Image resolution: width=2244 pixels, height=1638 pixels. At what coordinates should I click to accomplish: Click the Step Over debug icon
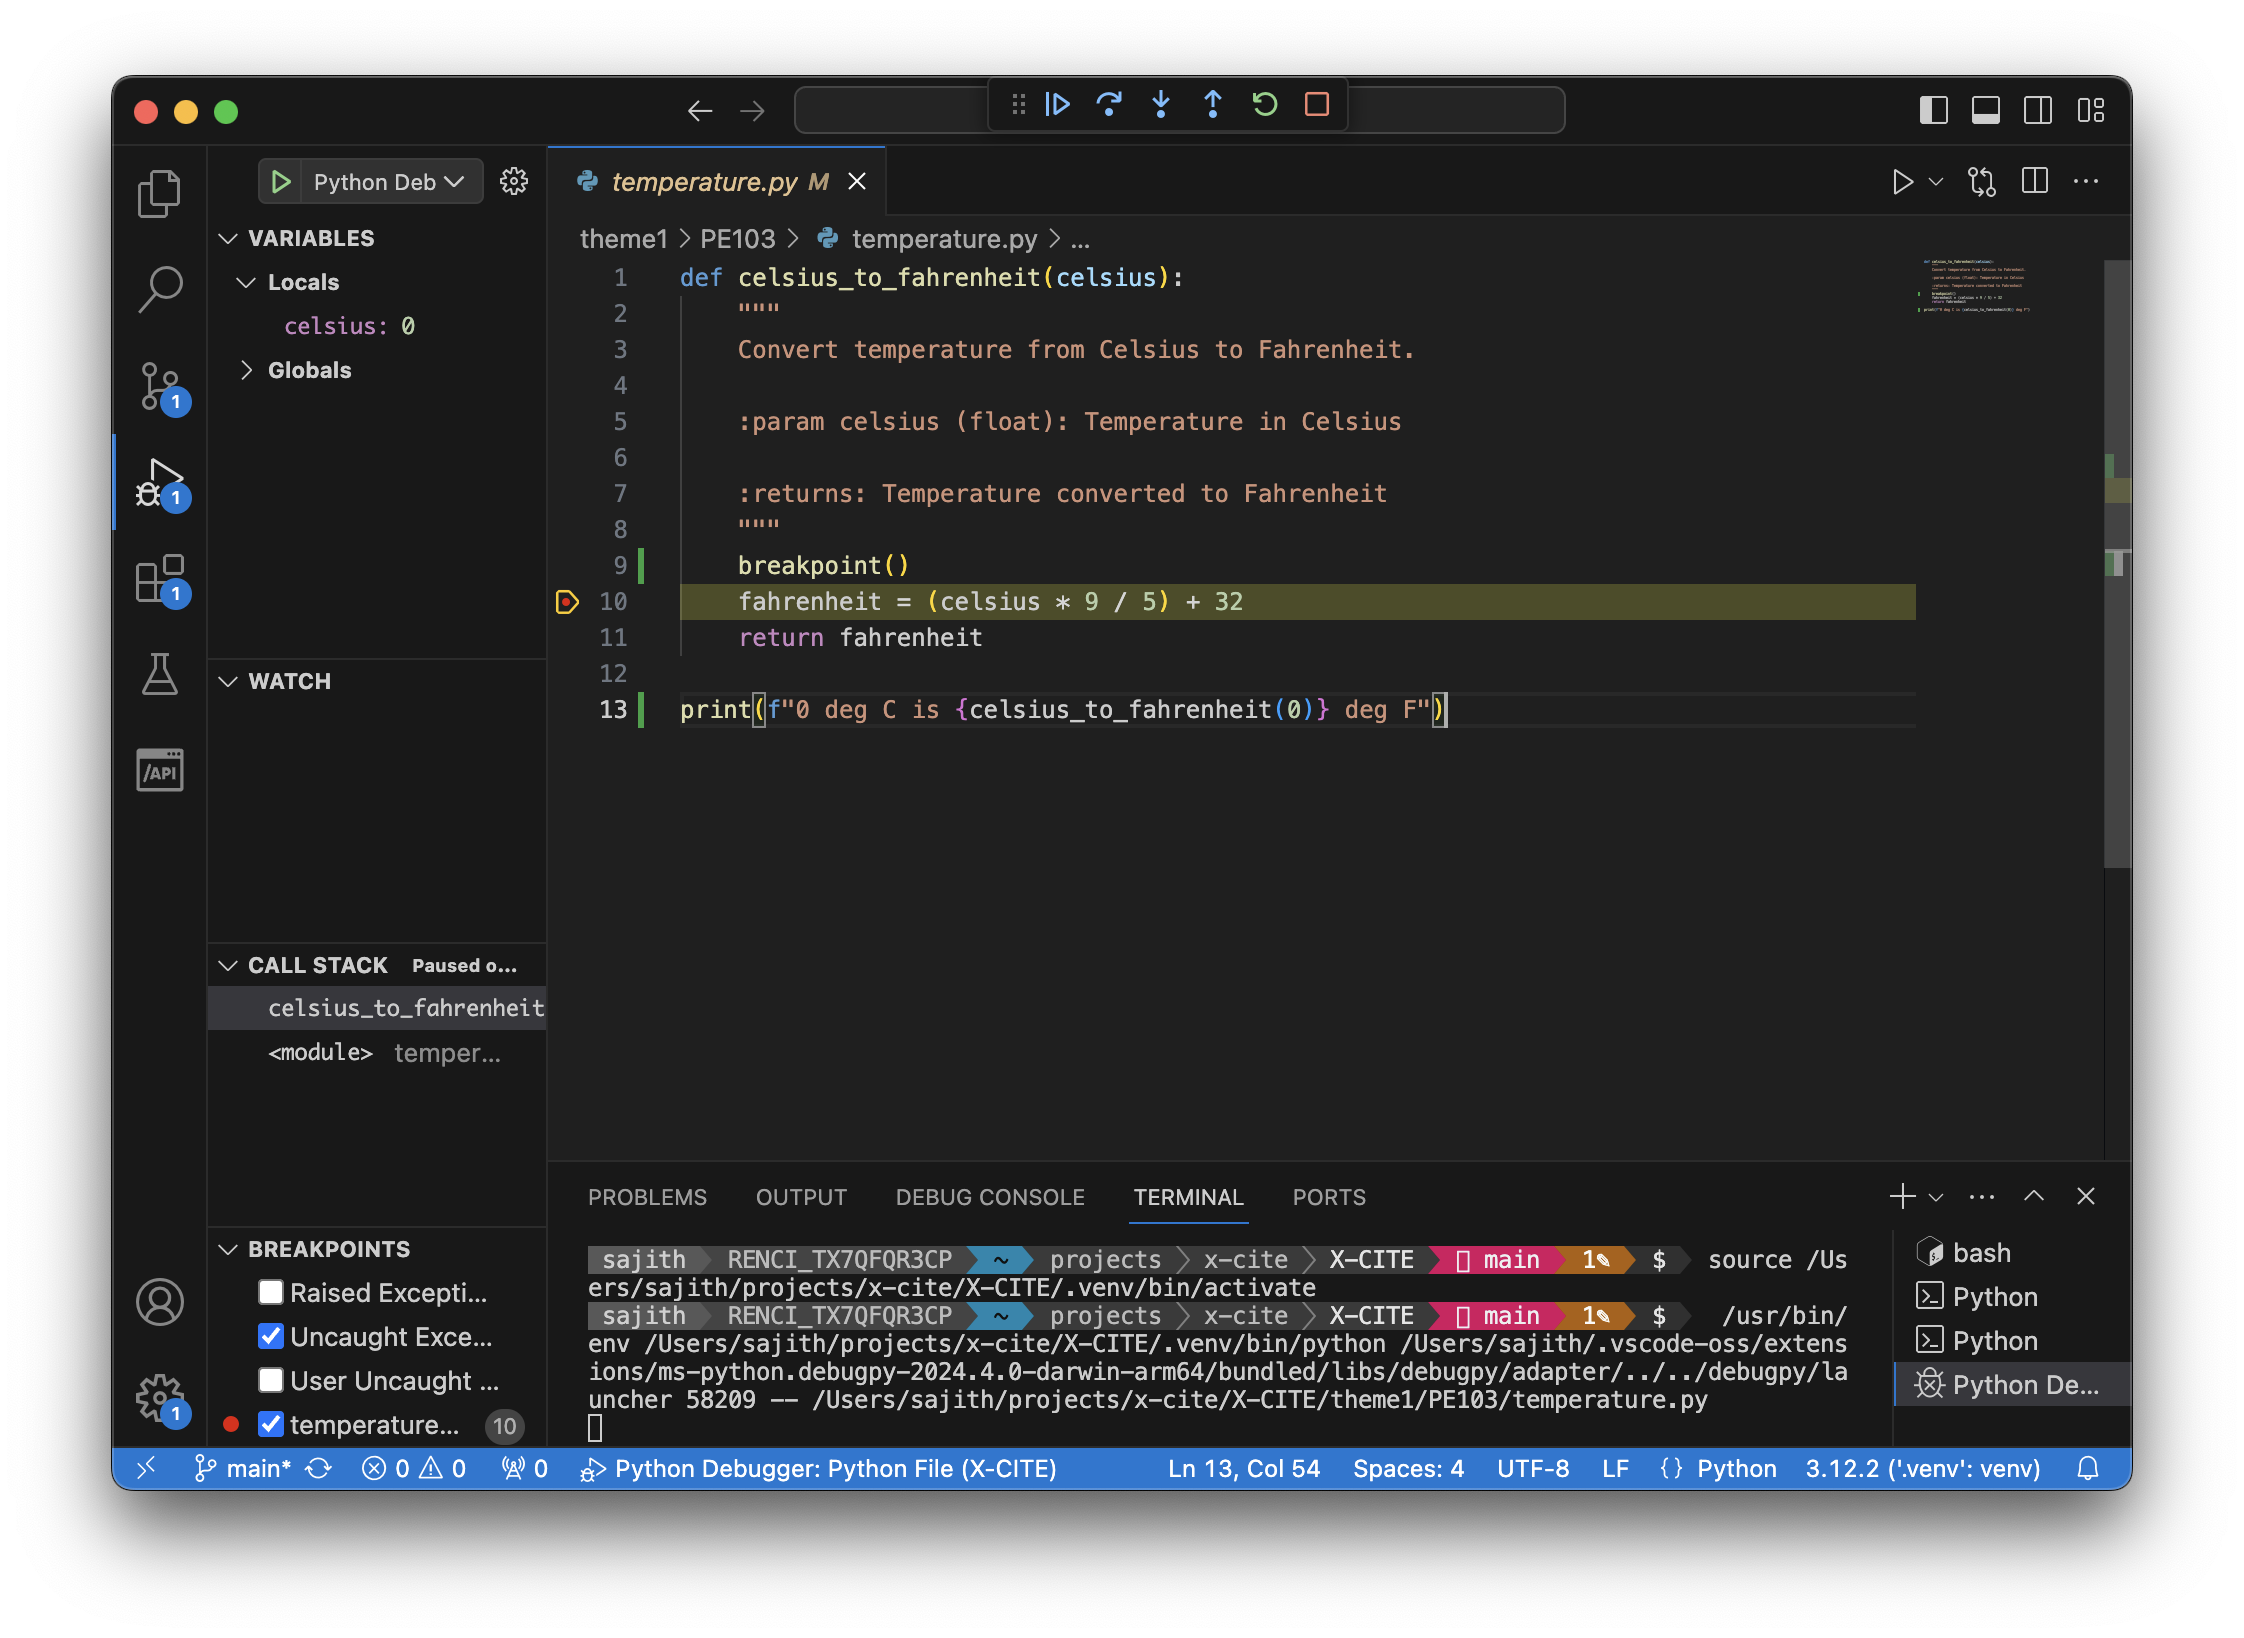(1109, 104)
